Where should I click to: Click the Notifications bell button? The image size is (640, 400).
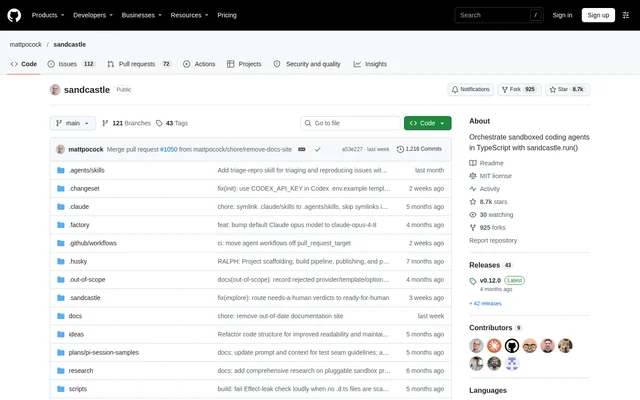click(x=470, y=89)
